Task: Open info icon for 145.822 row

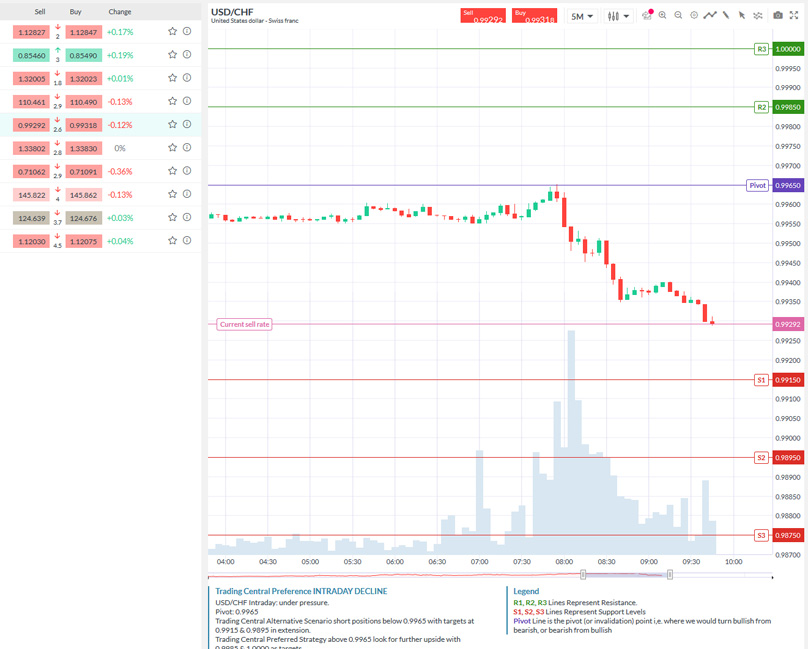Action: pyautogui.click(x=187, y=194)
